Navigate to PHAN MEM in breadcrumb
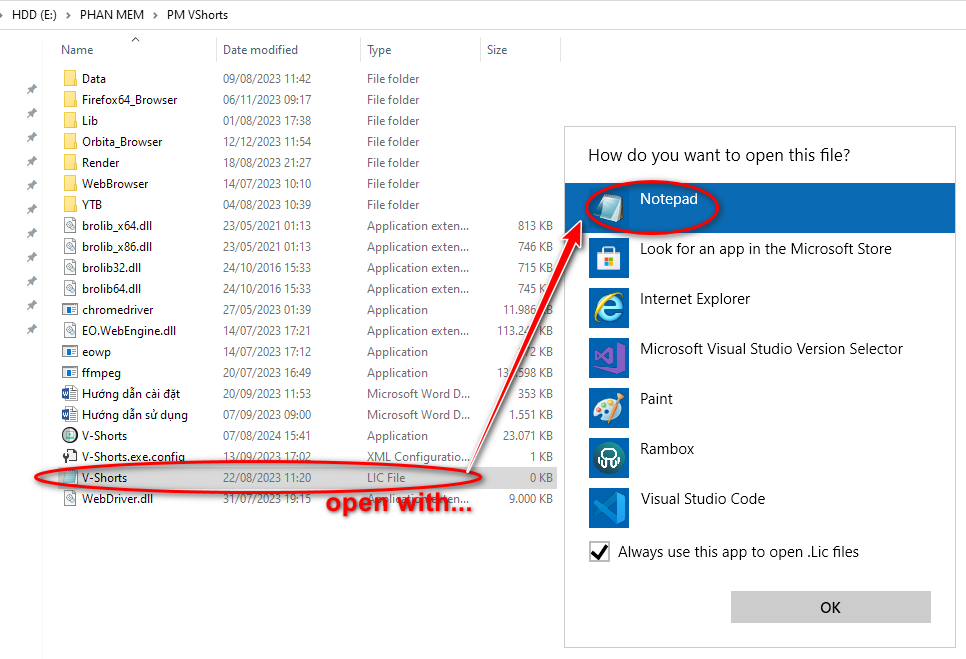 tap(112, 15)
